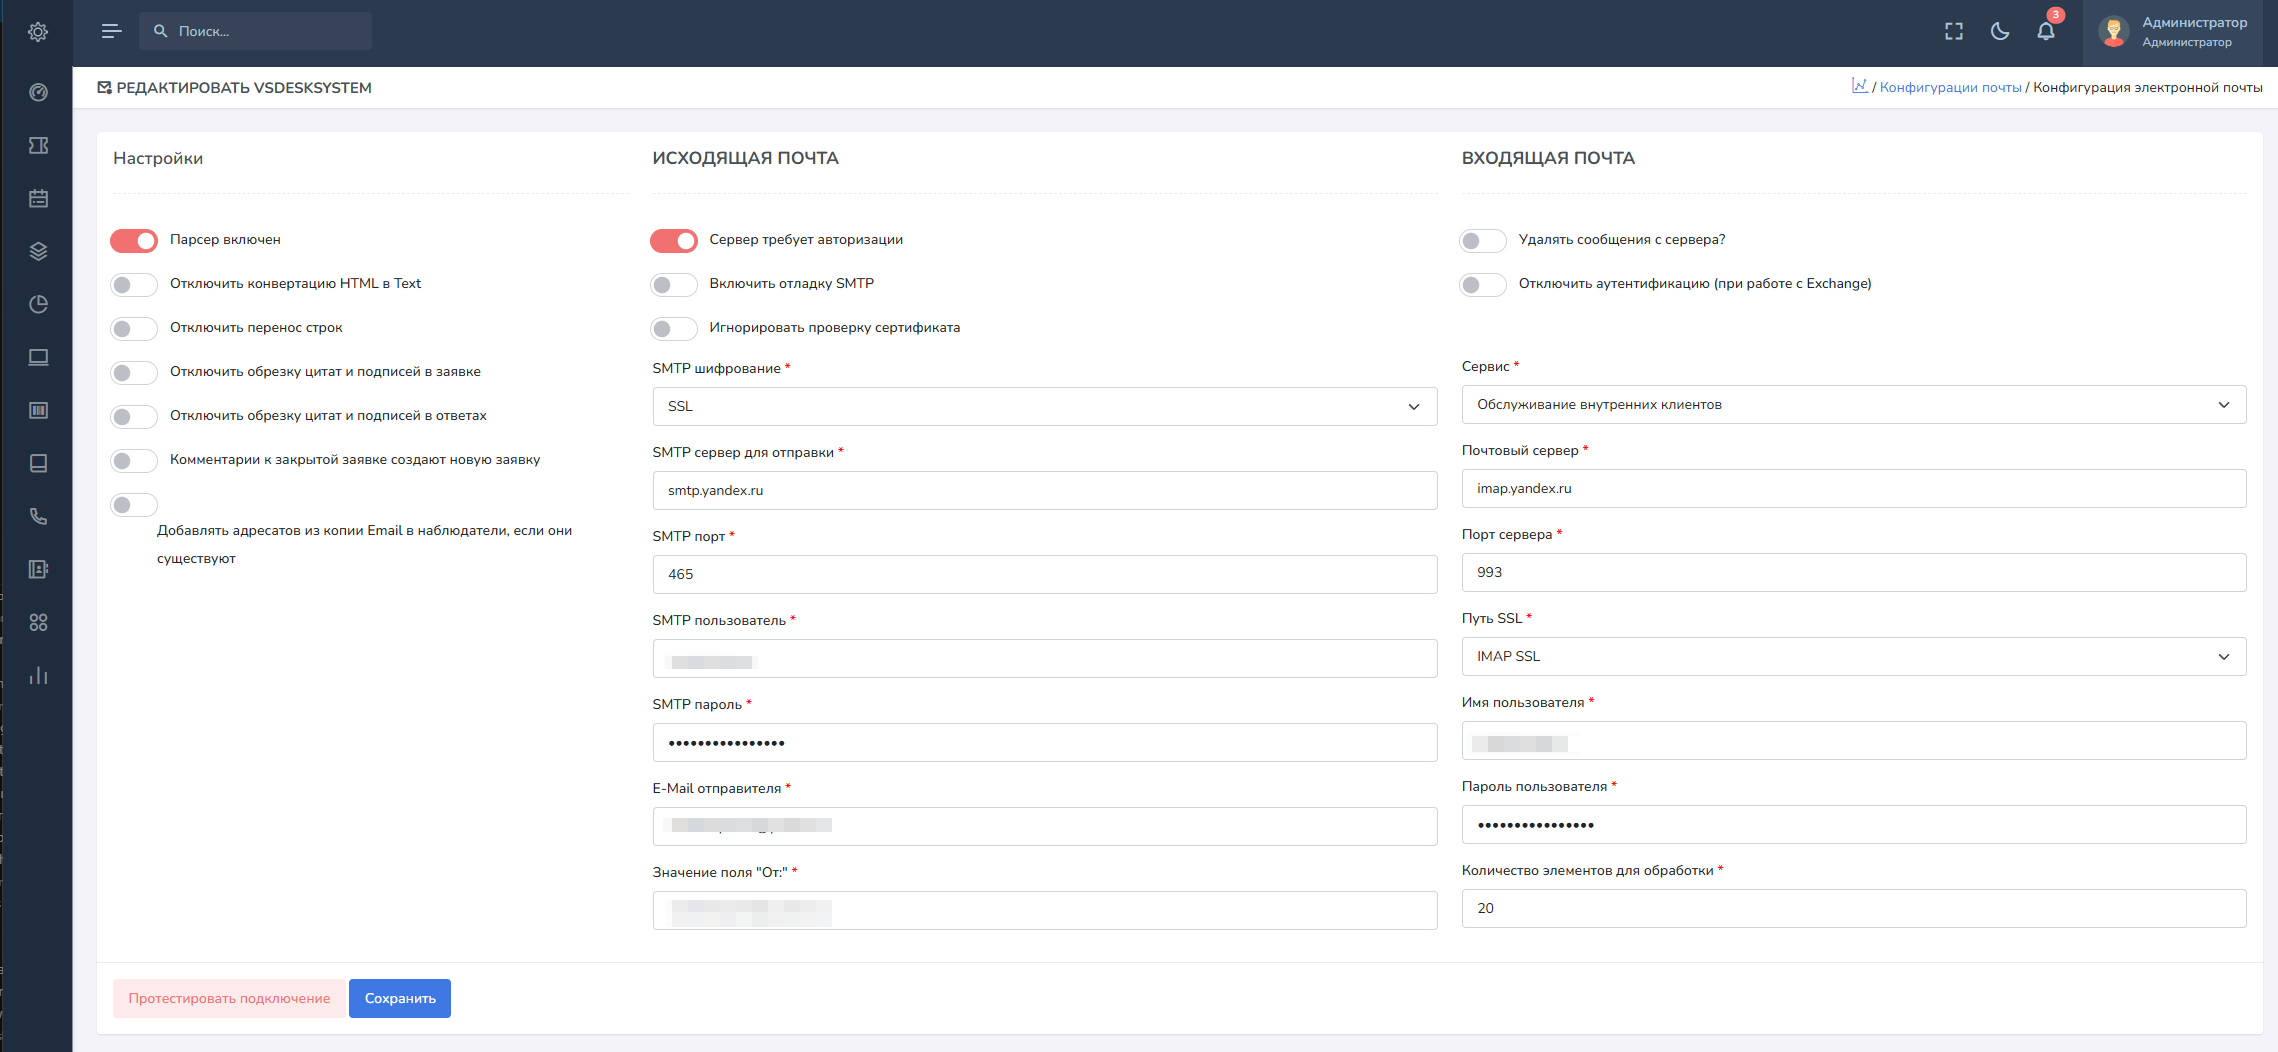The image size is (2278, 1052).
Task: Open notifications bell icon
Action: [2046, 31]
